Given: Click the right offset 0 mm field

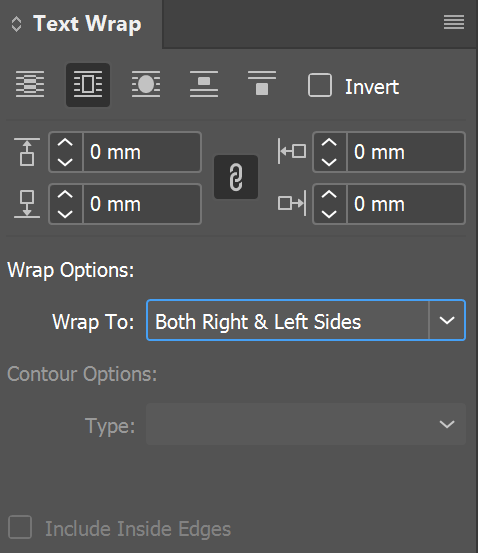Looking at the screenshot, I should (x=406, y=204).
